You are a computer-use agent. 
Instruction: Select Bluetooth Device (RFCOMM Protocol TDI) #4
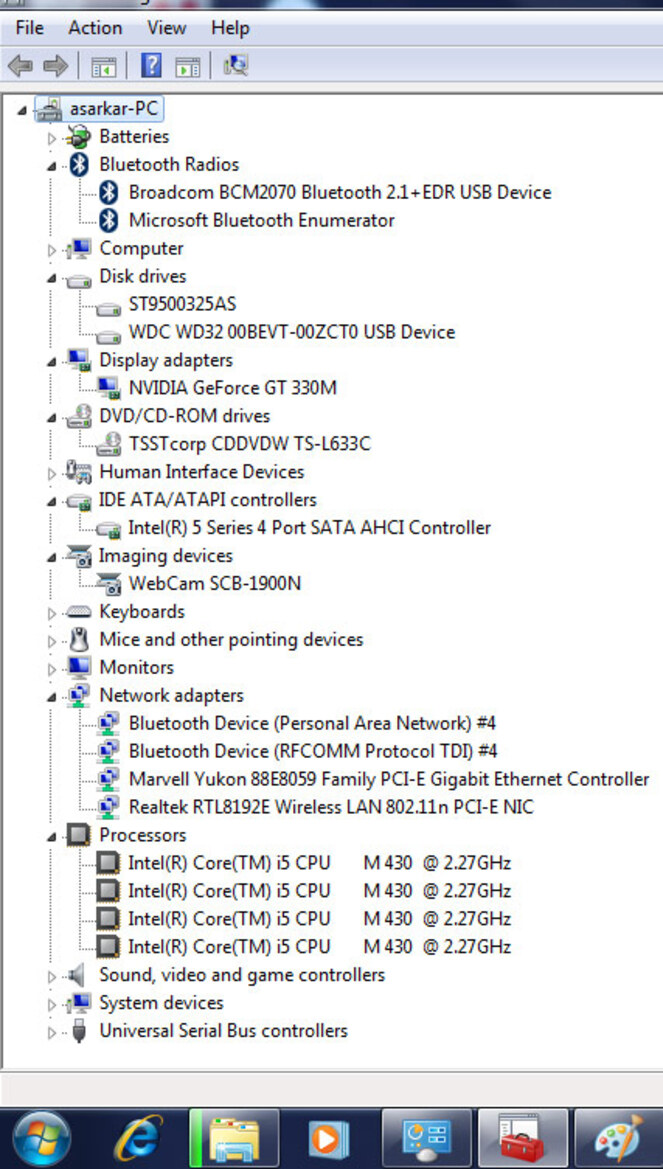pyautogui.click(x=313, y=751)
